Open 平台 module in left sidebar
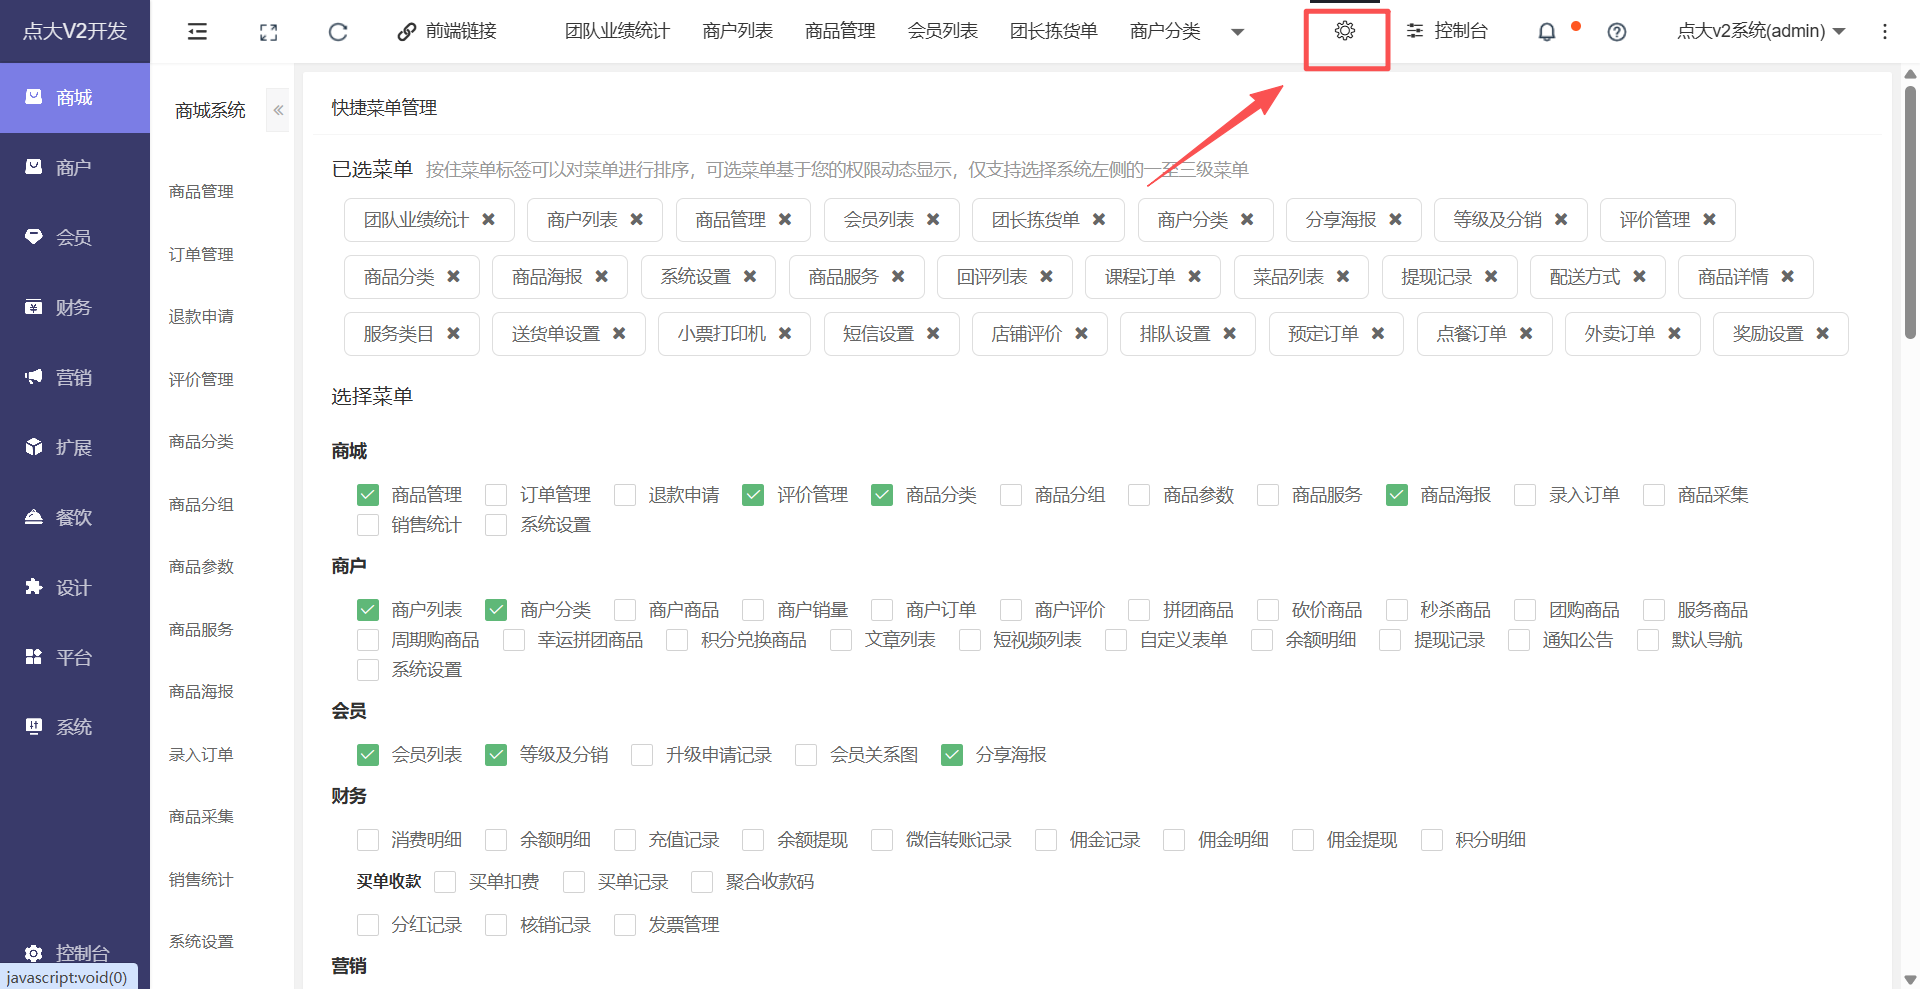Screen dimensions: 1920x989 point(75,657)
